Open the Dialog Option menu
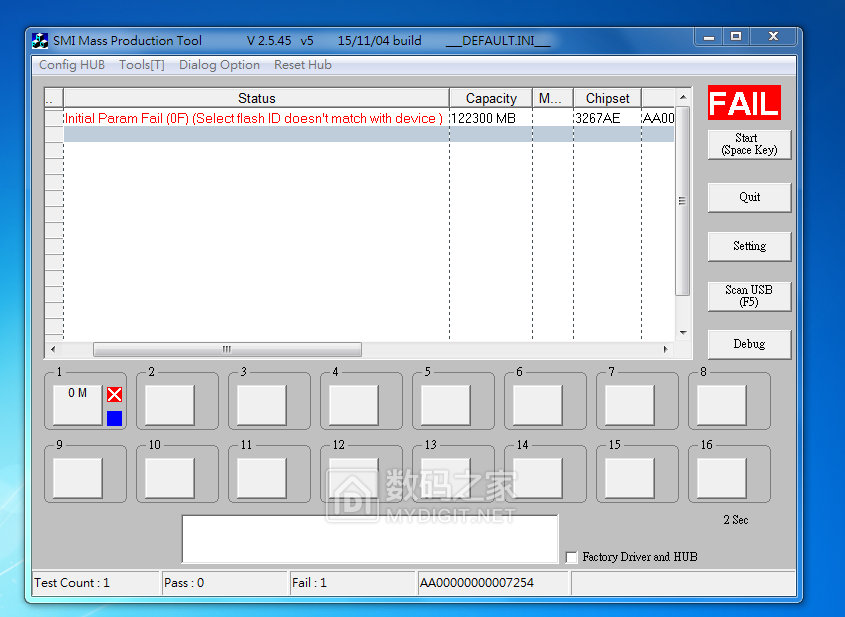The height and width of the screenshot is (617, 845). tap(219, 65)
